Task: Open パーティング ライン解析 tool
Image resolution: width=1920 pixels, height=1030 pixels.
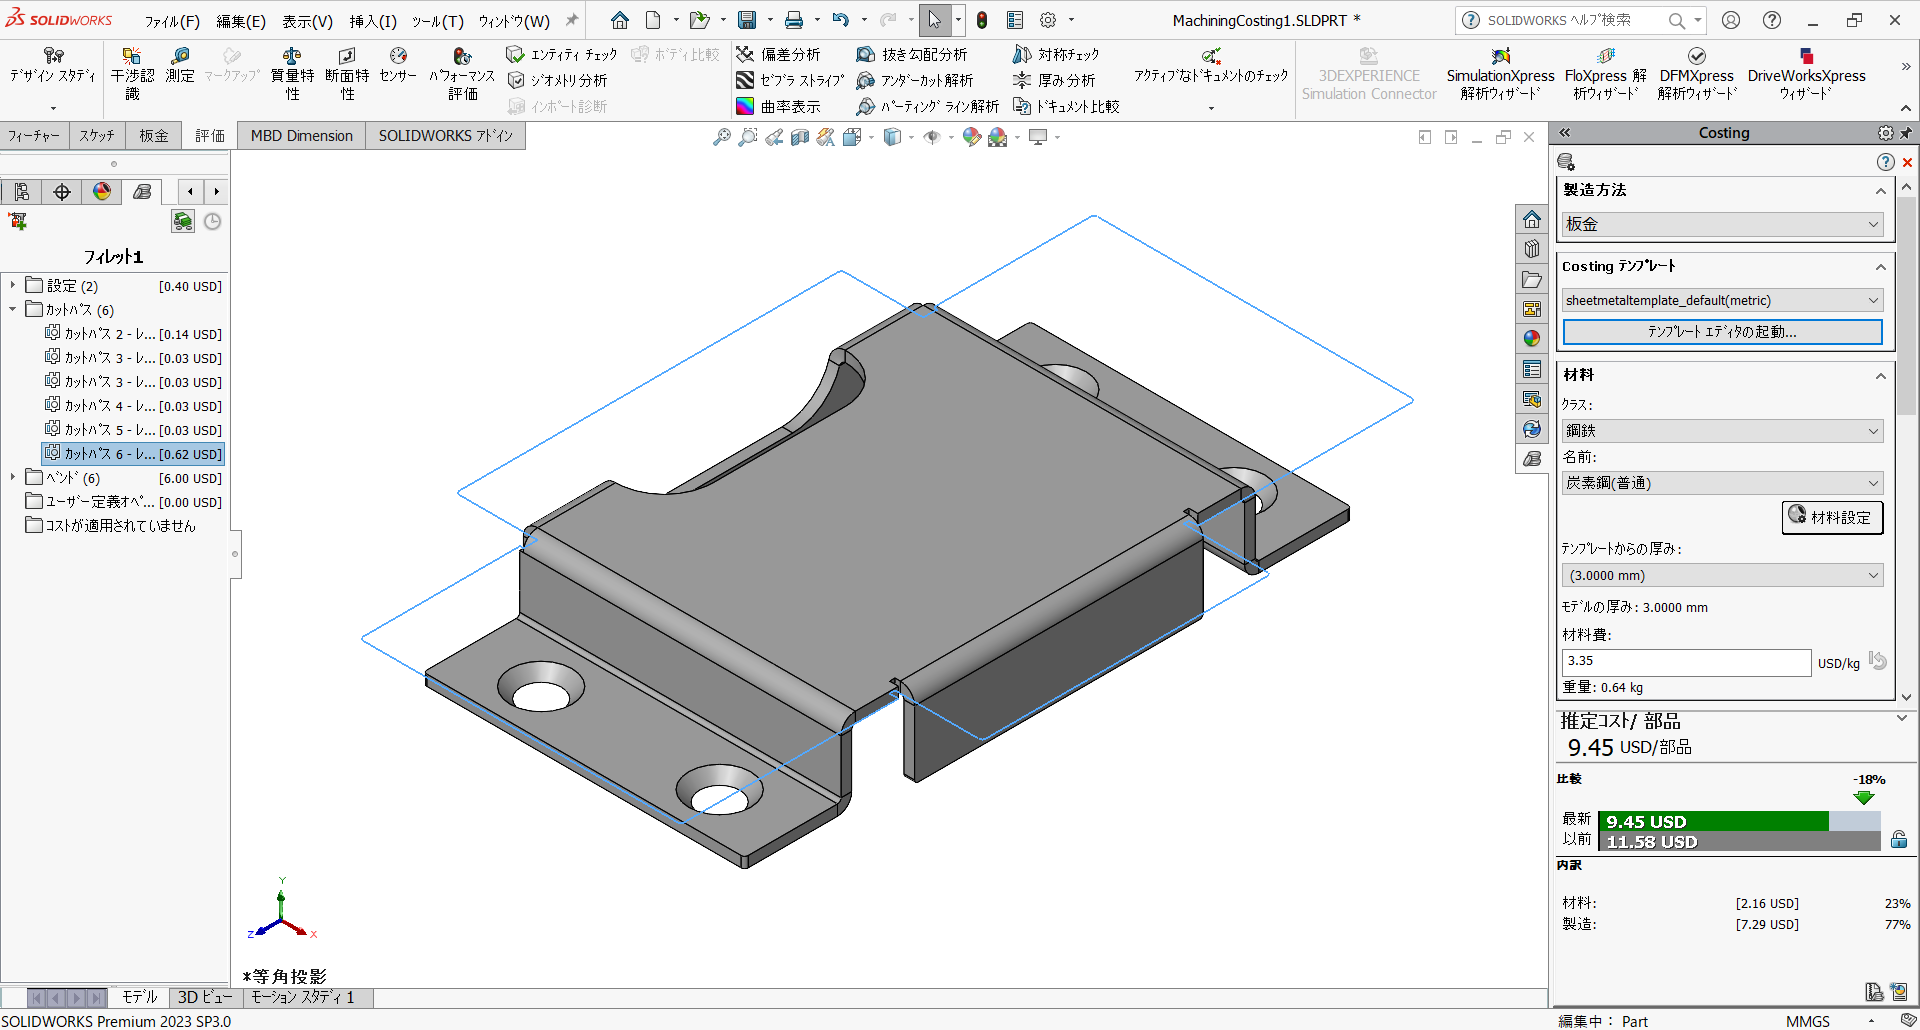Action: coord(928,106)
